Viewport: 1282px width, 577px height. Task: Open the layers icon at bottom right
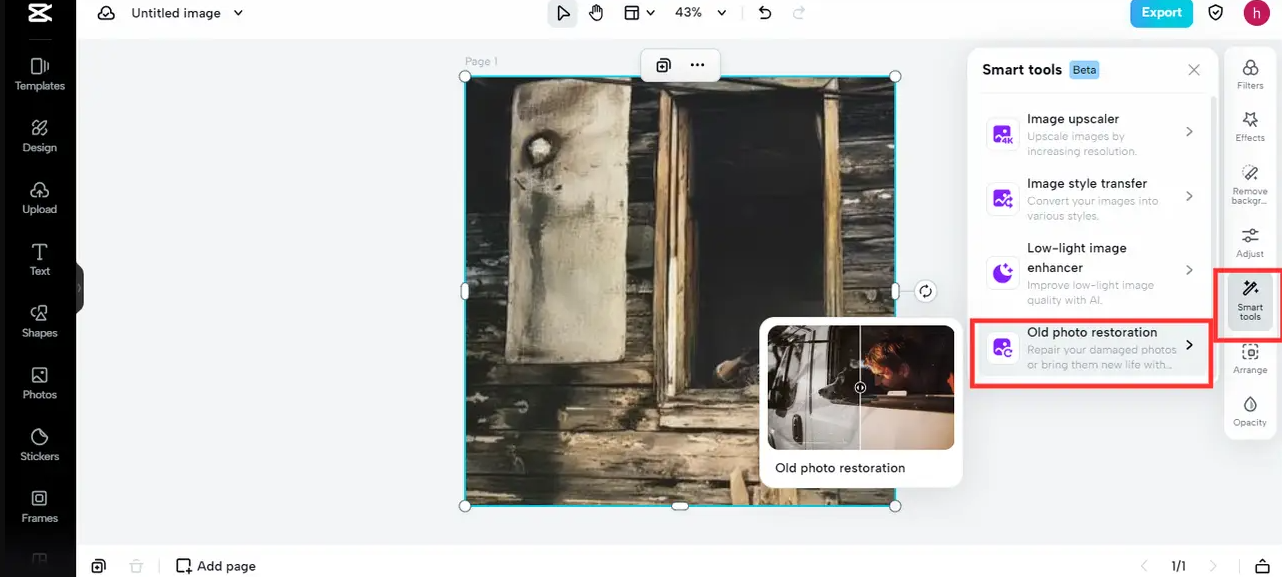[1262, 566]
